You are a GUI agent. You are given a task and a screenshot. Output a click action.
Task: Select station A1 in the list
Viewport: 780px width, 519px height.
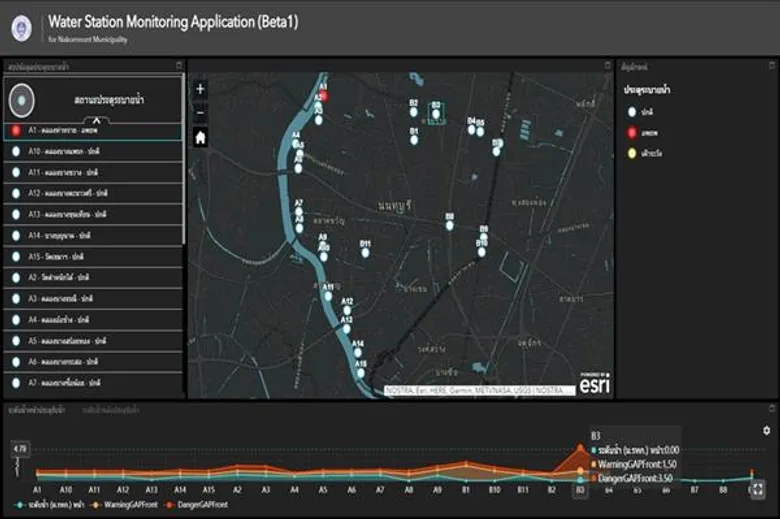coord(93,130)
